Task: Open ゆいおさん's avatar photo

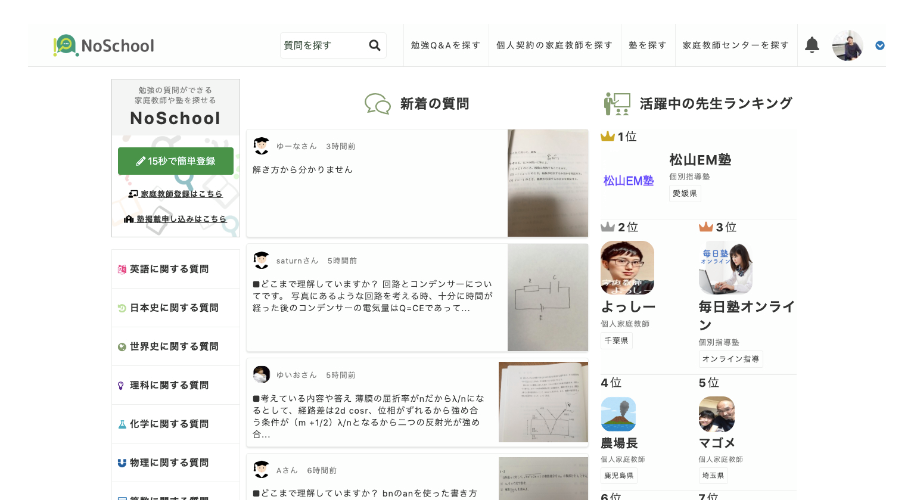Action: pos(261,375)
